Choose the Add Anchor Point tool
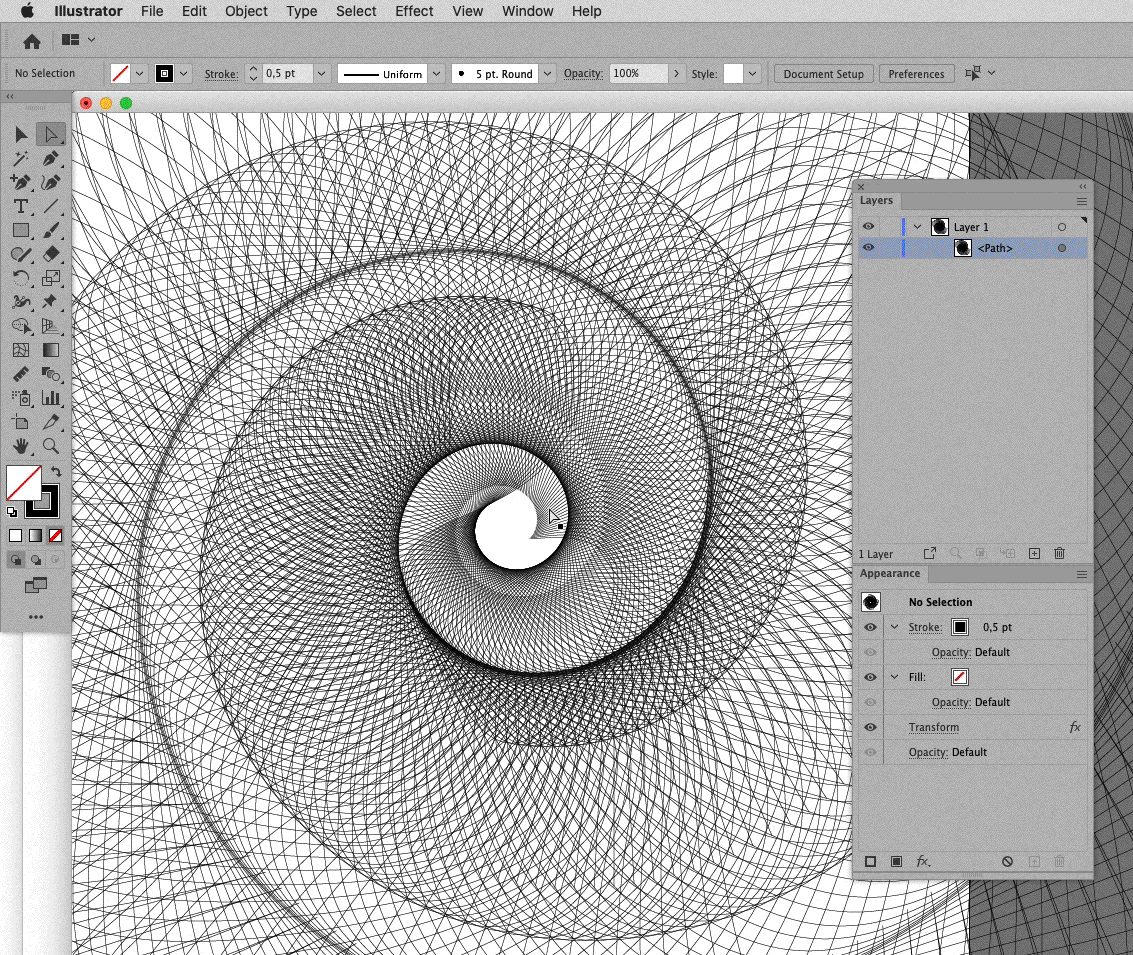The height and width of the screenshot is (955, 1133). click(x=21, y=183)
